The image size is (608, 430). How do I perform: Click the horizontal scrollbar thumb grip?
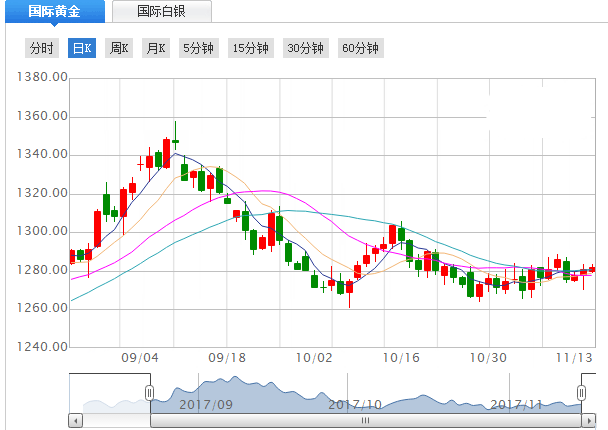[x=366, y=420]
